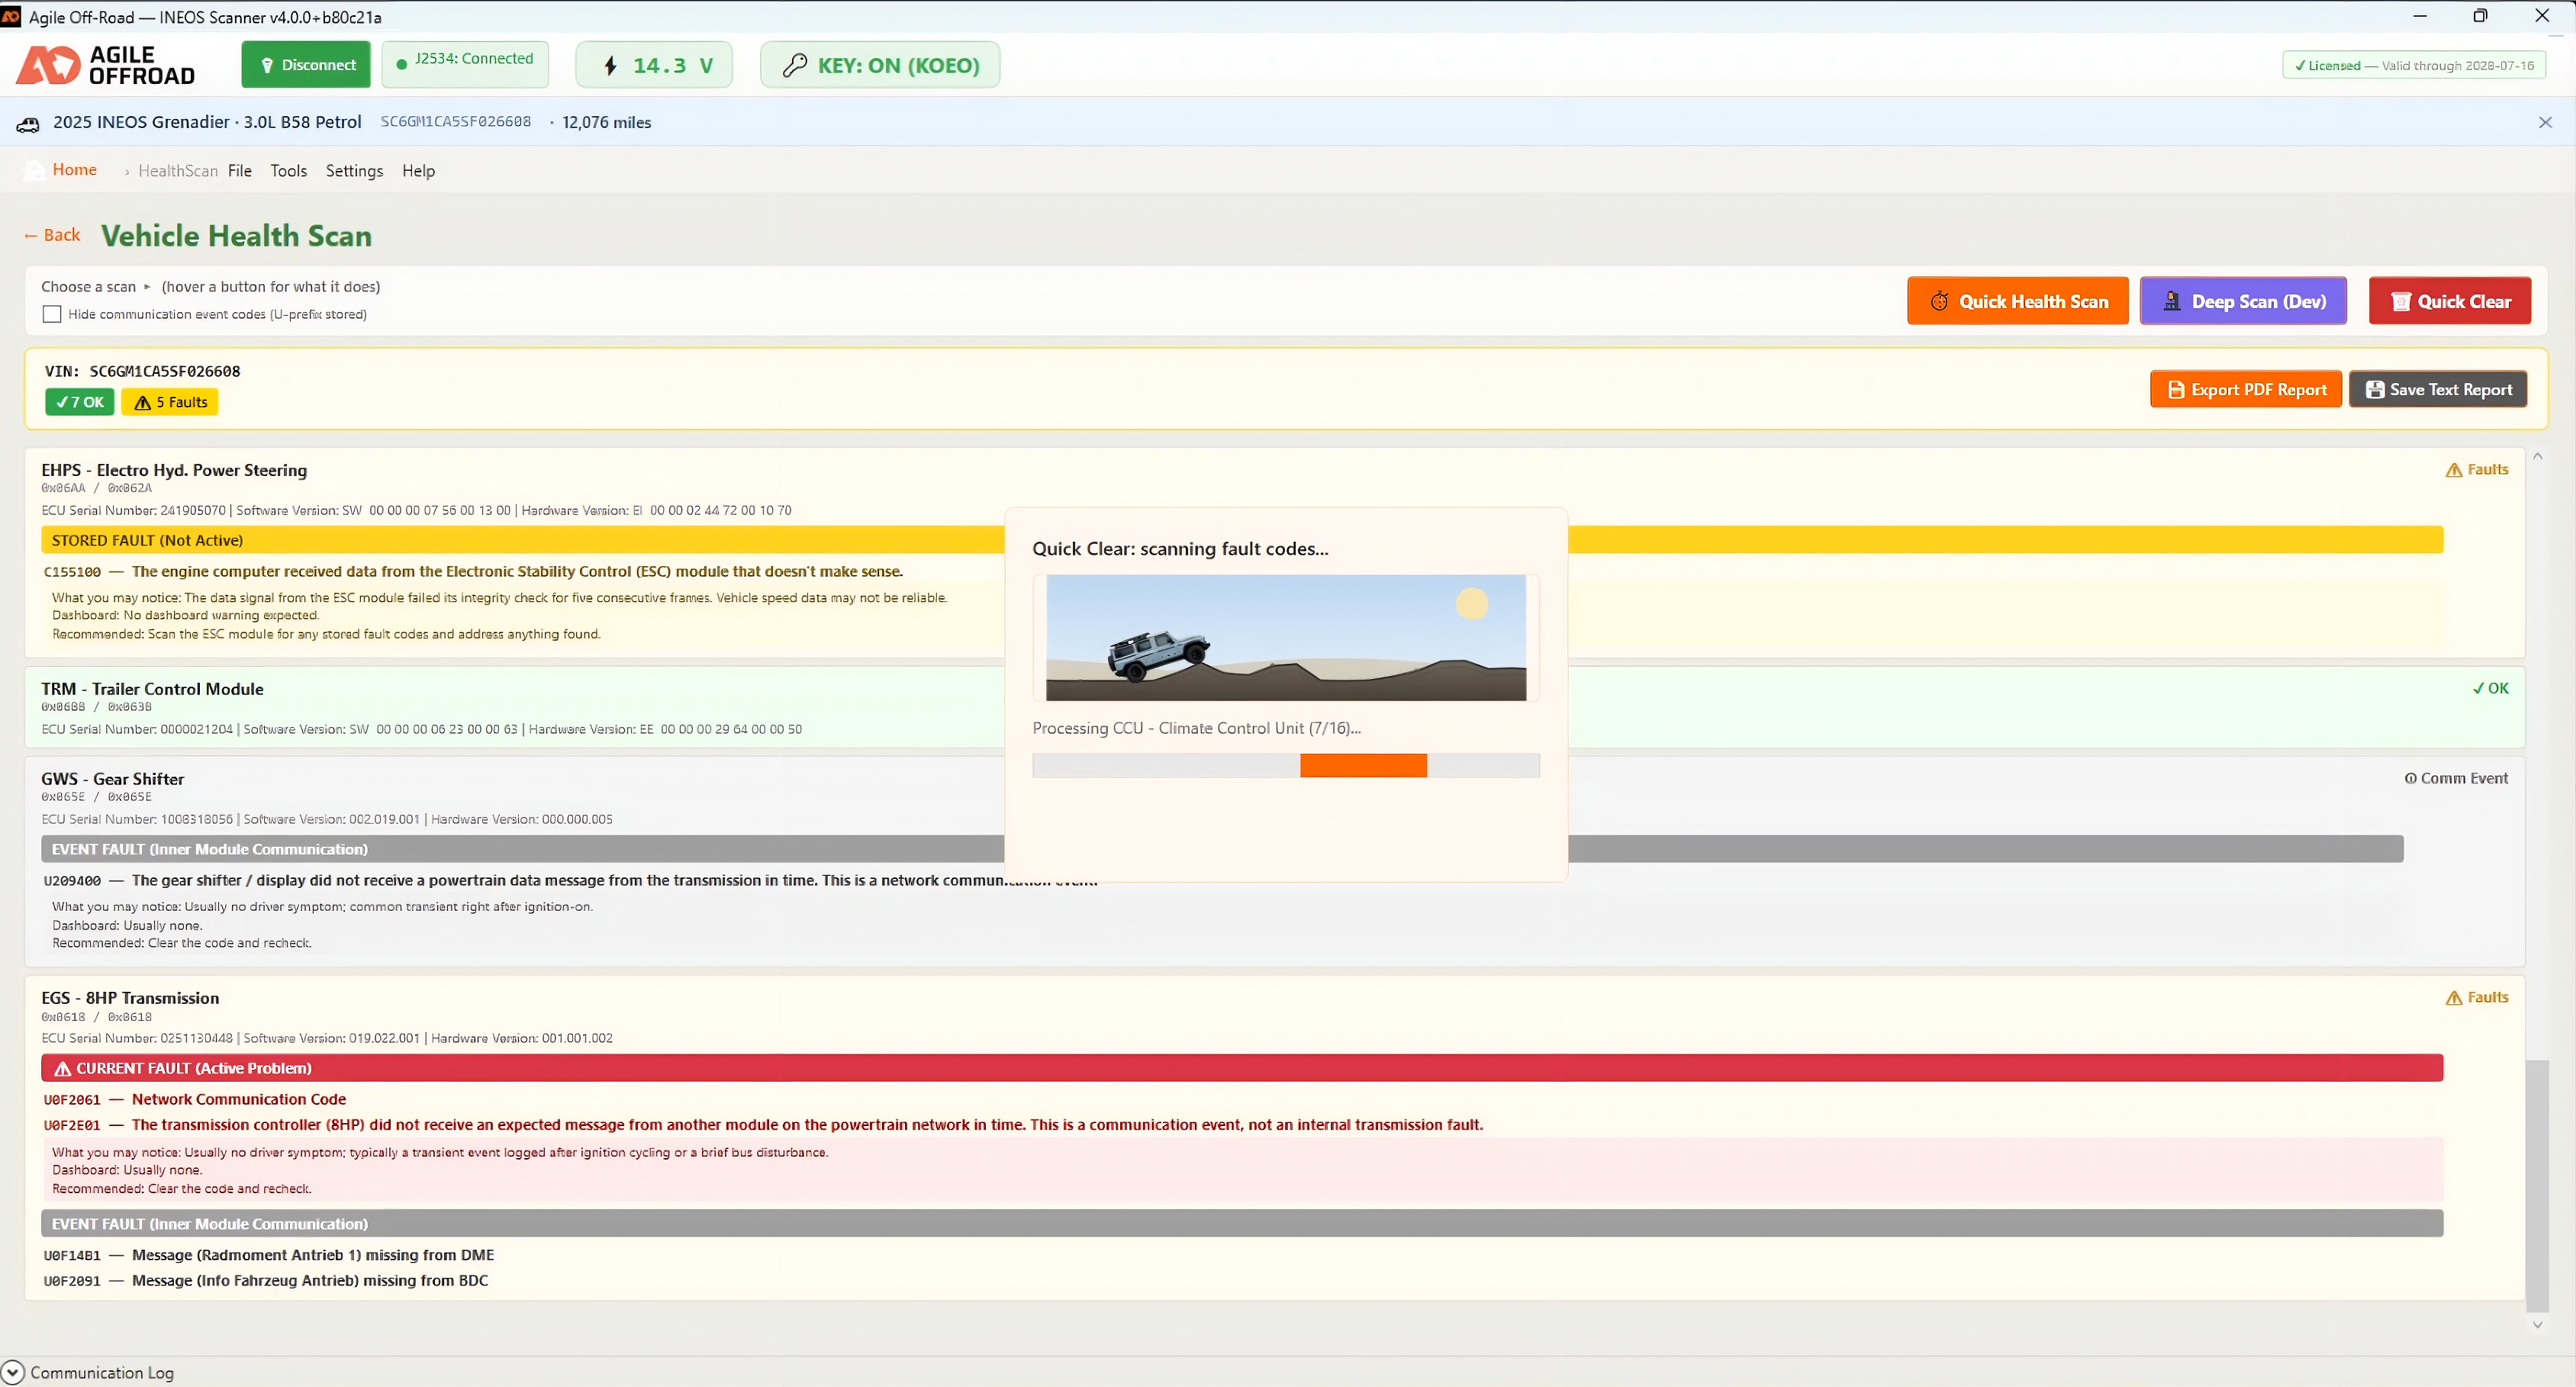The width and height of the screenshot is (2576, 1387).
Task: Click fault code U0F2091
Action: click(x=72, y=1282)
